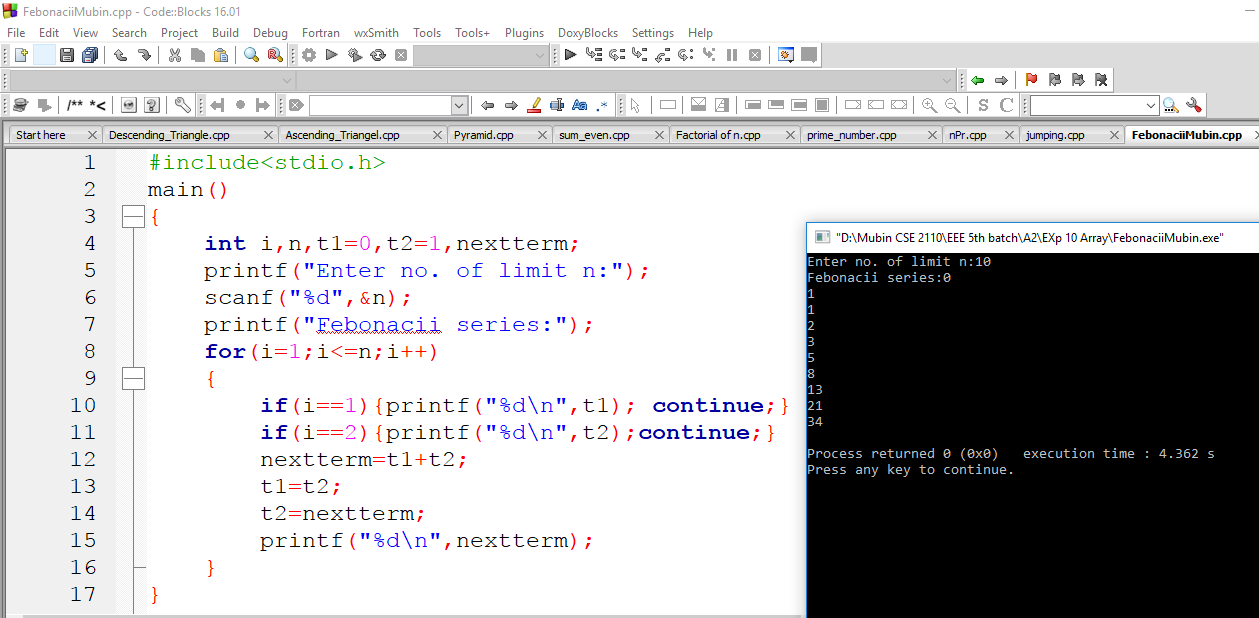Abort the current build process
1259x618 pixels.
(x=400, y=56)
